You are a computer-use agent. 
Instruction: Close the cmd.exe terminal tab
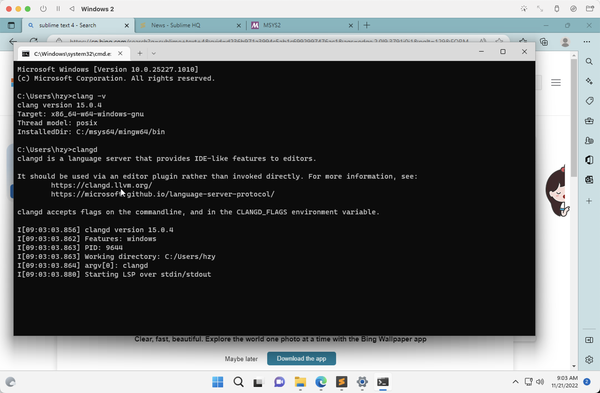[x=120, y=54]
